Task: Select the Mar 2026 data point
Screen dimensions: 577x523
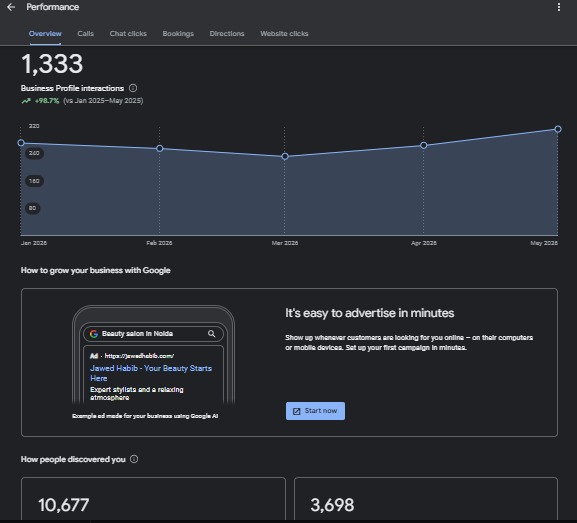Action: tap(285, 156)
